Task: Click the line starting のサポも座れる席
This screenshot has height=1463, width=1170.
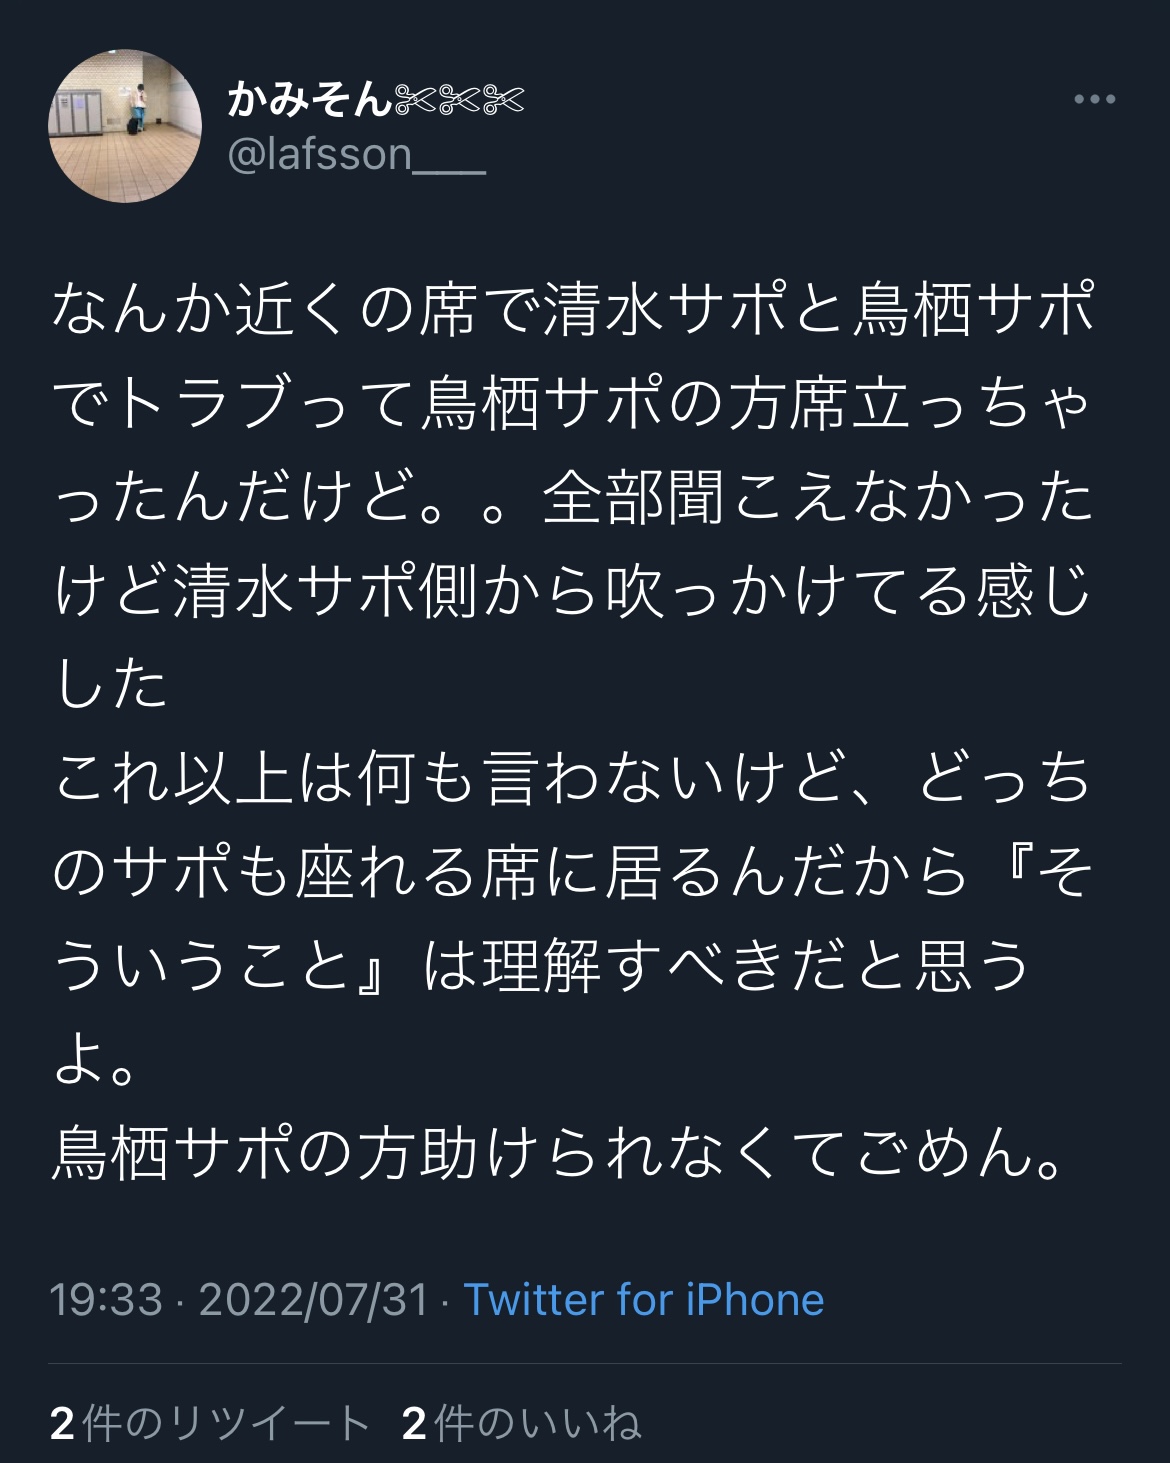Action: tap(572, 875)
